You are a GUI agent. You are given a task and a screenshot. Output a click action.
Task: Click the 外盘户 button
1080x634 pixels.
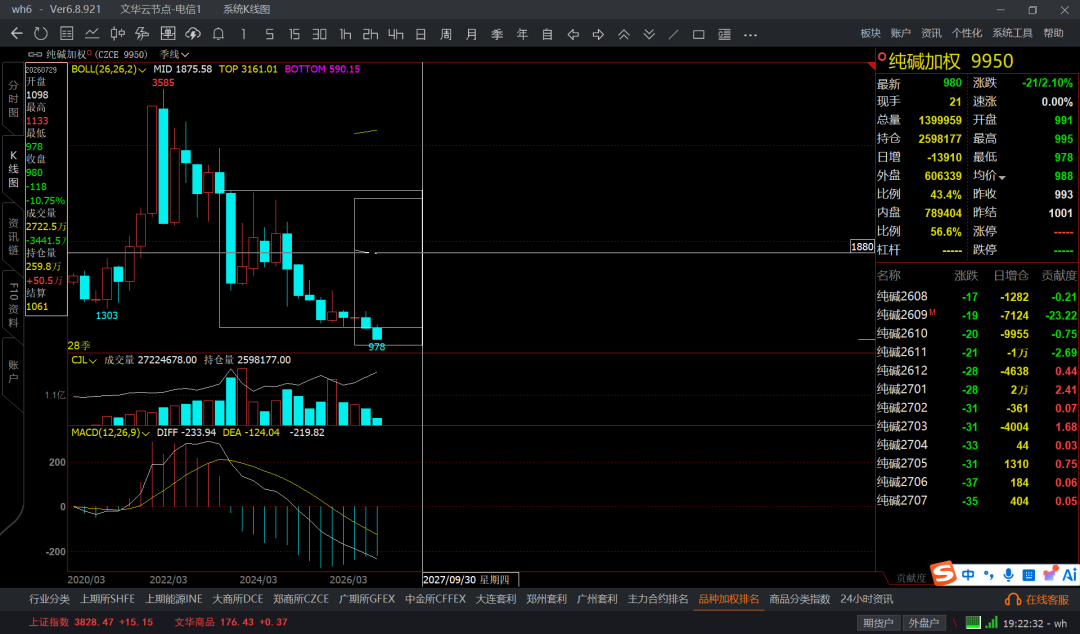[923, 622]
